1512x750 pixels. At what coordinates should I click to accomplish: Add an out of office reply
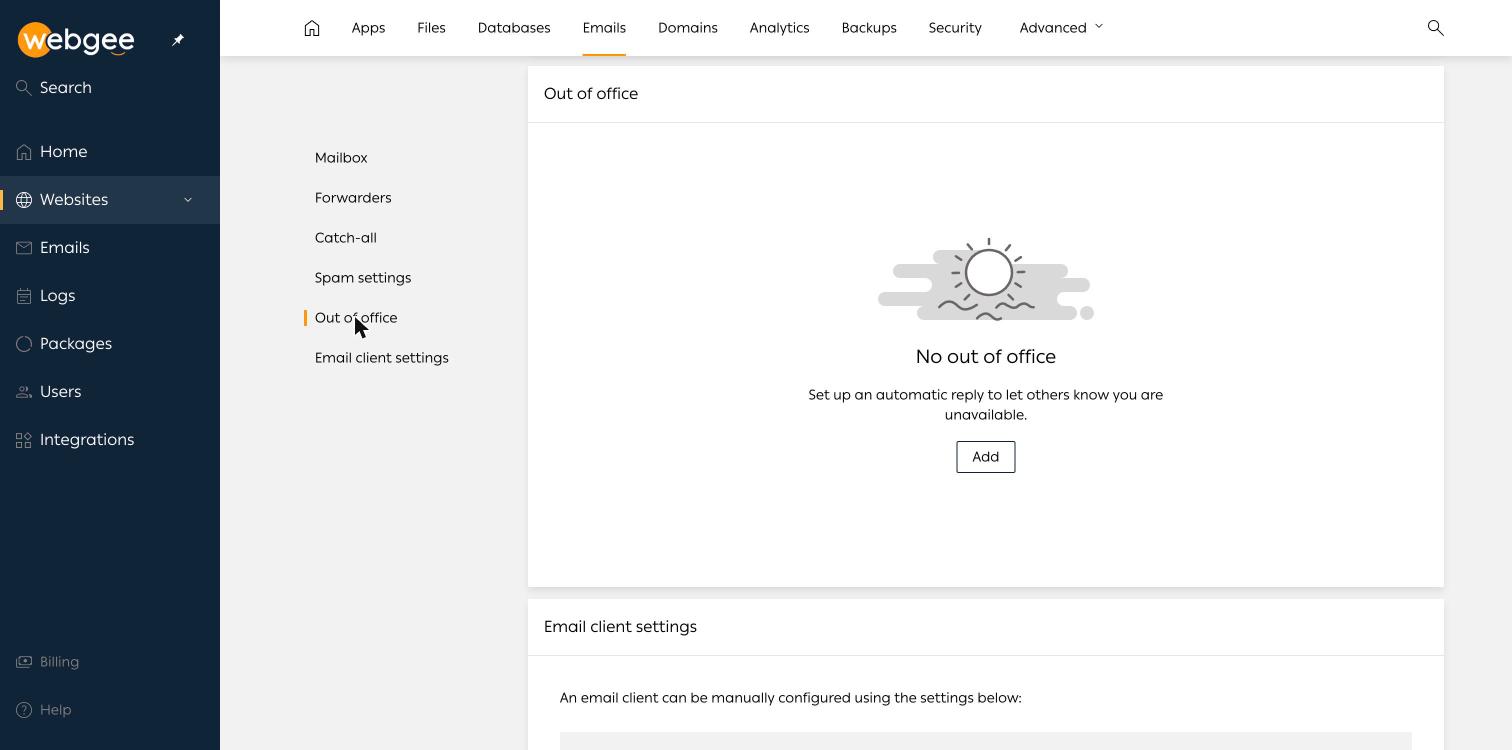[986, 457]
